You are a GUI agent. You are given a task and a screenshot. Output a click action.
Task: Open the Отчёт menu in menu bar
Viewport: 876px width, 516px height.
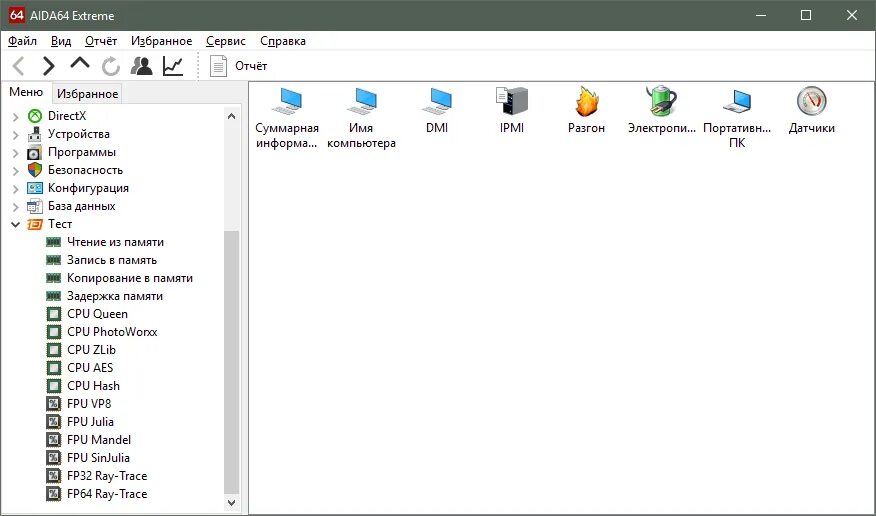pyautogui.click(x=101, y=41)
